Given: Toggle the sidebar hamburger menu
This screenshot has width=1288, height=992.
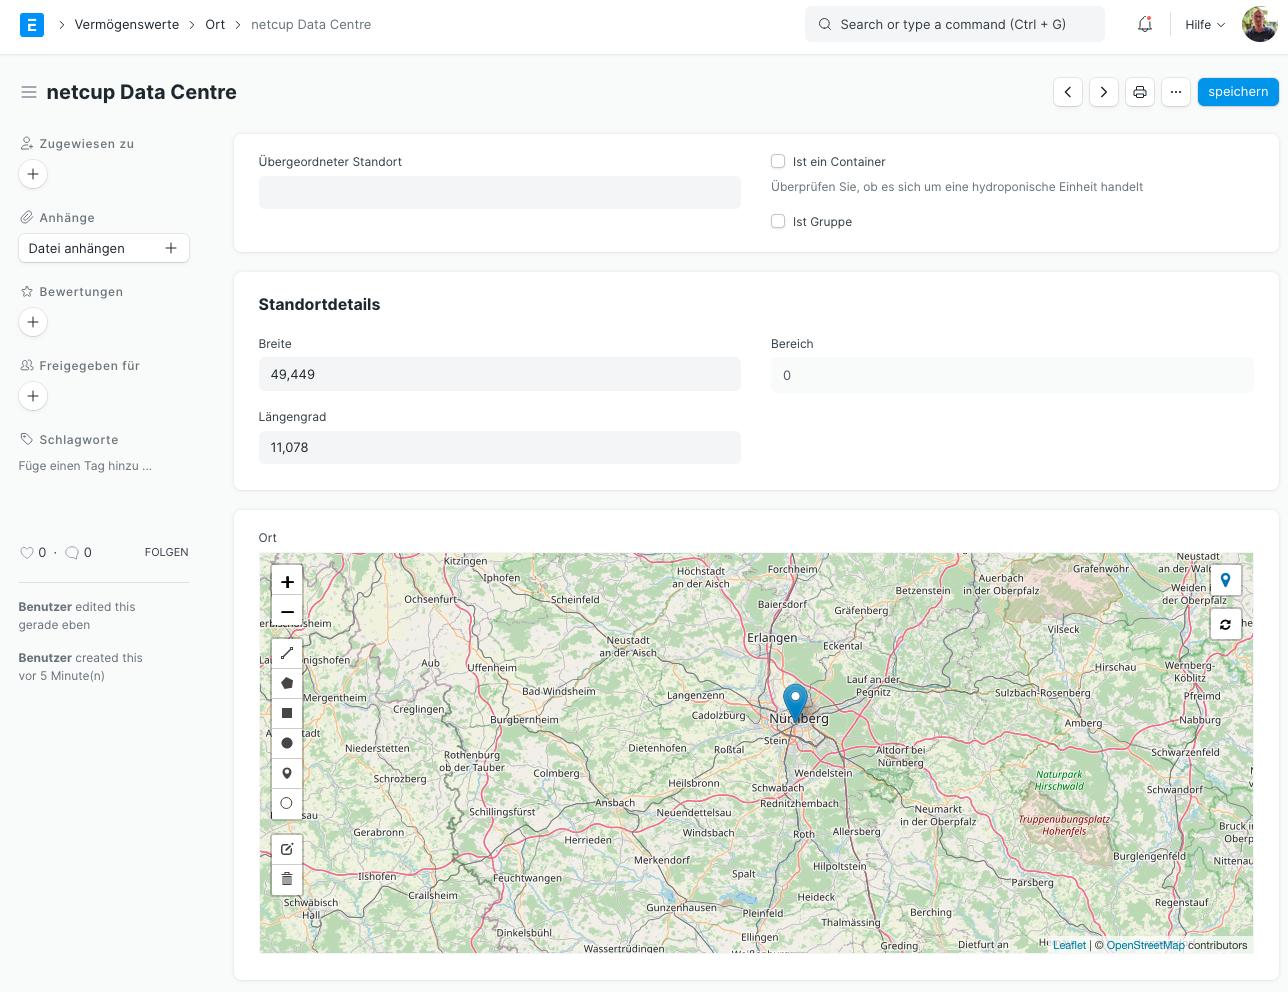Looking at the screenshot, I should click(29, 92).
